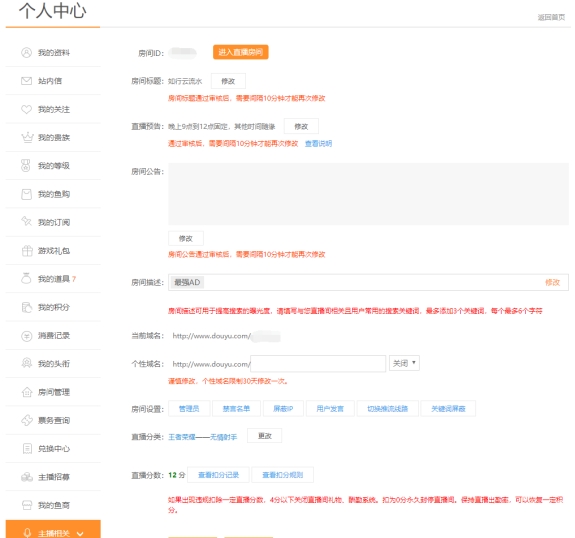Open the 禁言名单 room setting
Image resolution: width=575 pixels, height=538 pixels.
[x=236, y=409]
